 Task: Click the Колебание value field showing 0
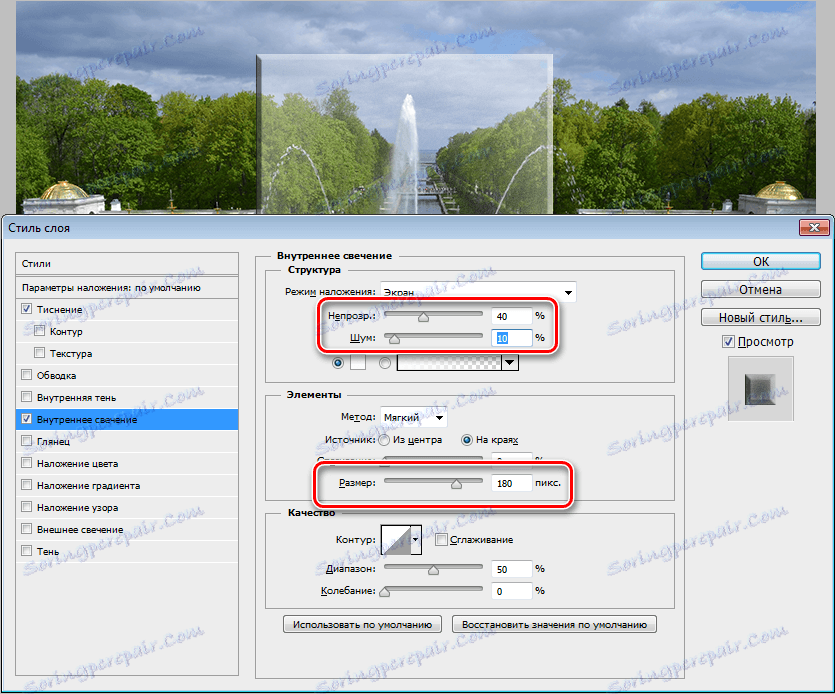511,591
